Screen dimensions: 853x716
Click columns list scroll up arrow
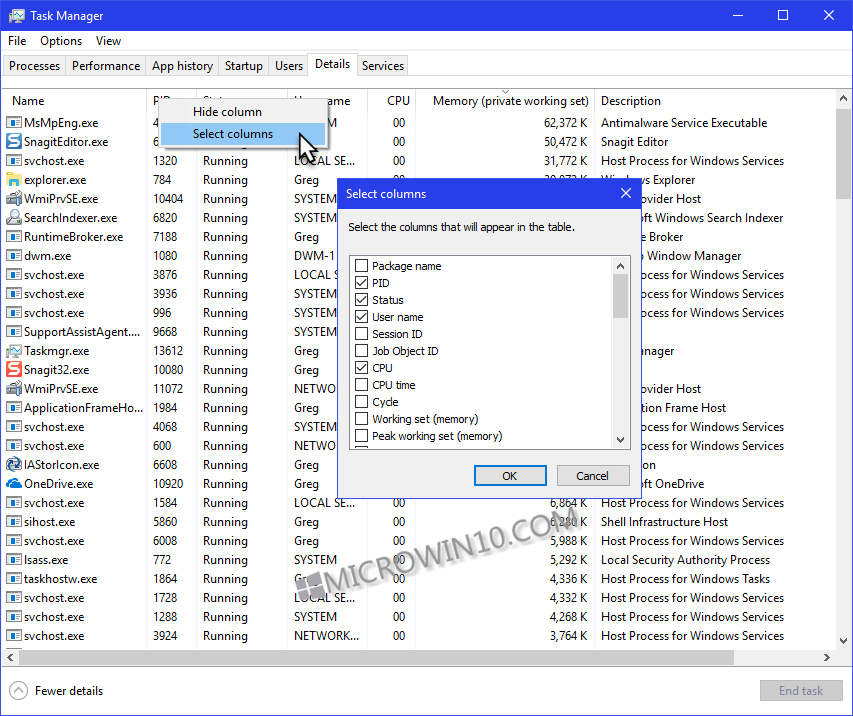pos(620,266)
